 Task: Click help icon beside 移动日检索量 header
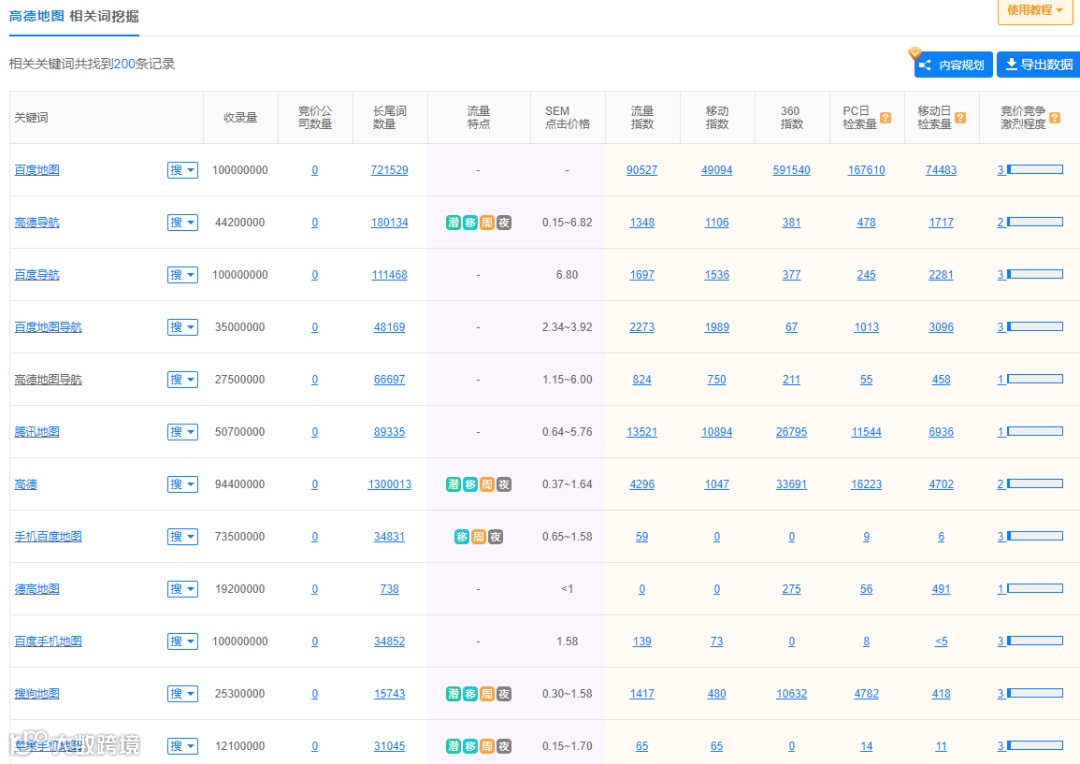click(960, 118)
